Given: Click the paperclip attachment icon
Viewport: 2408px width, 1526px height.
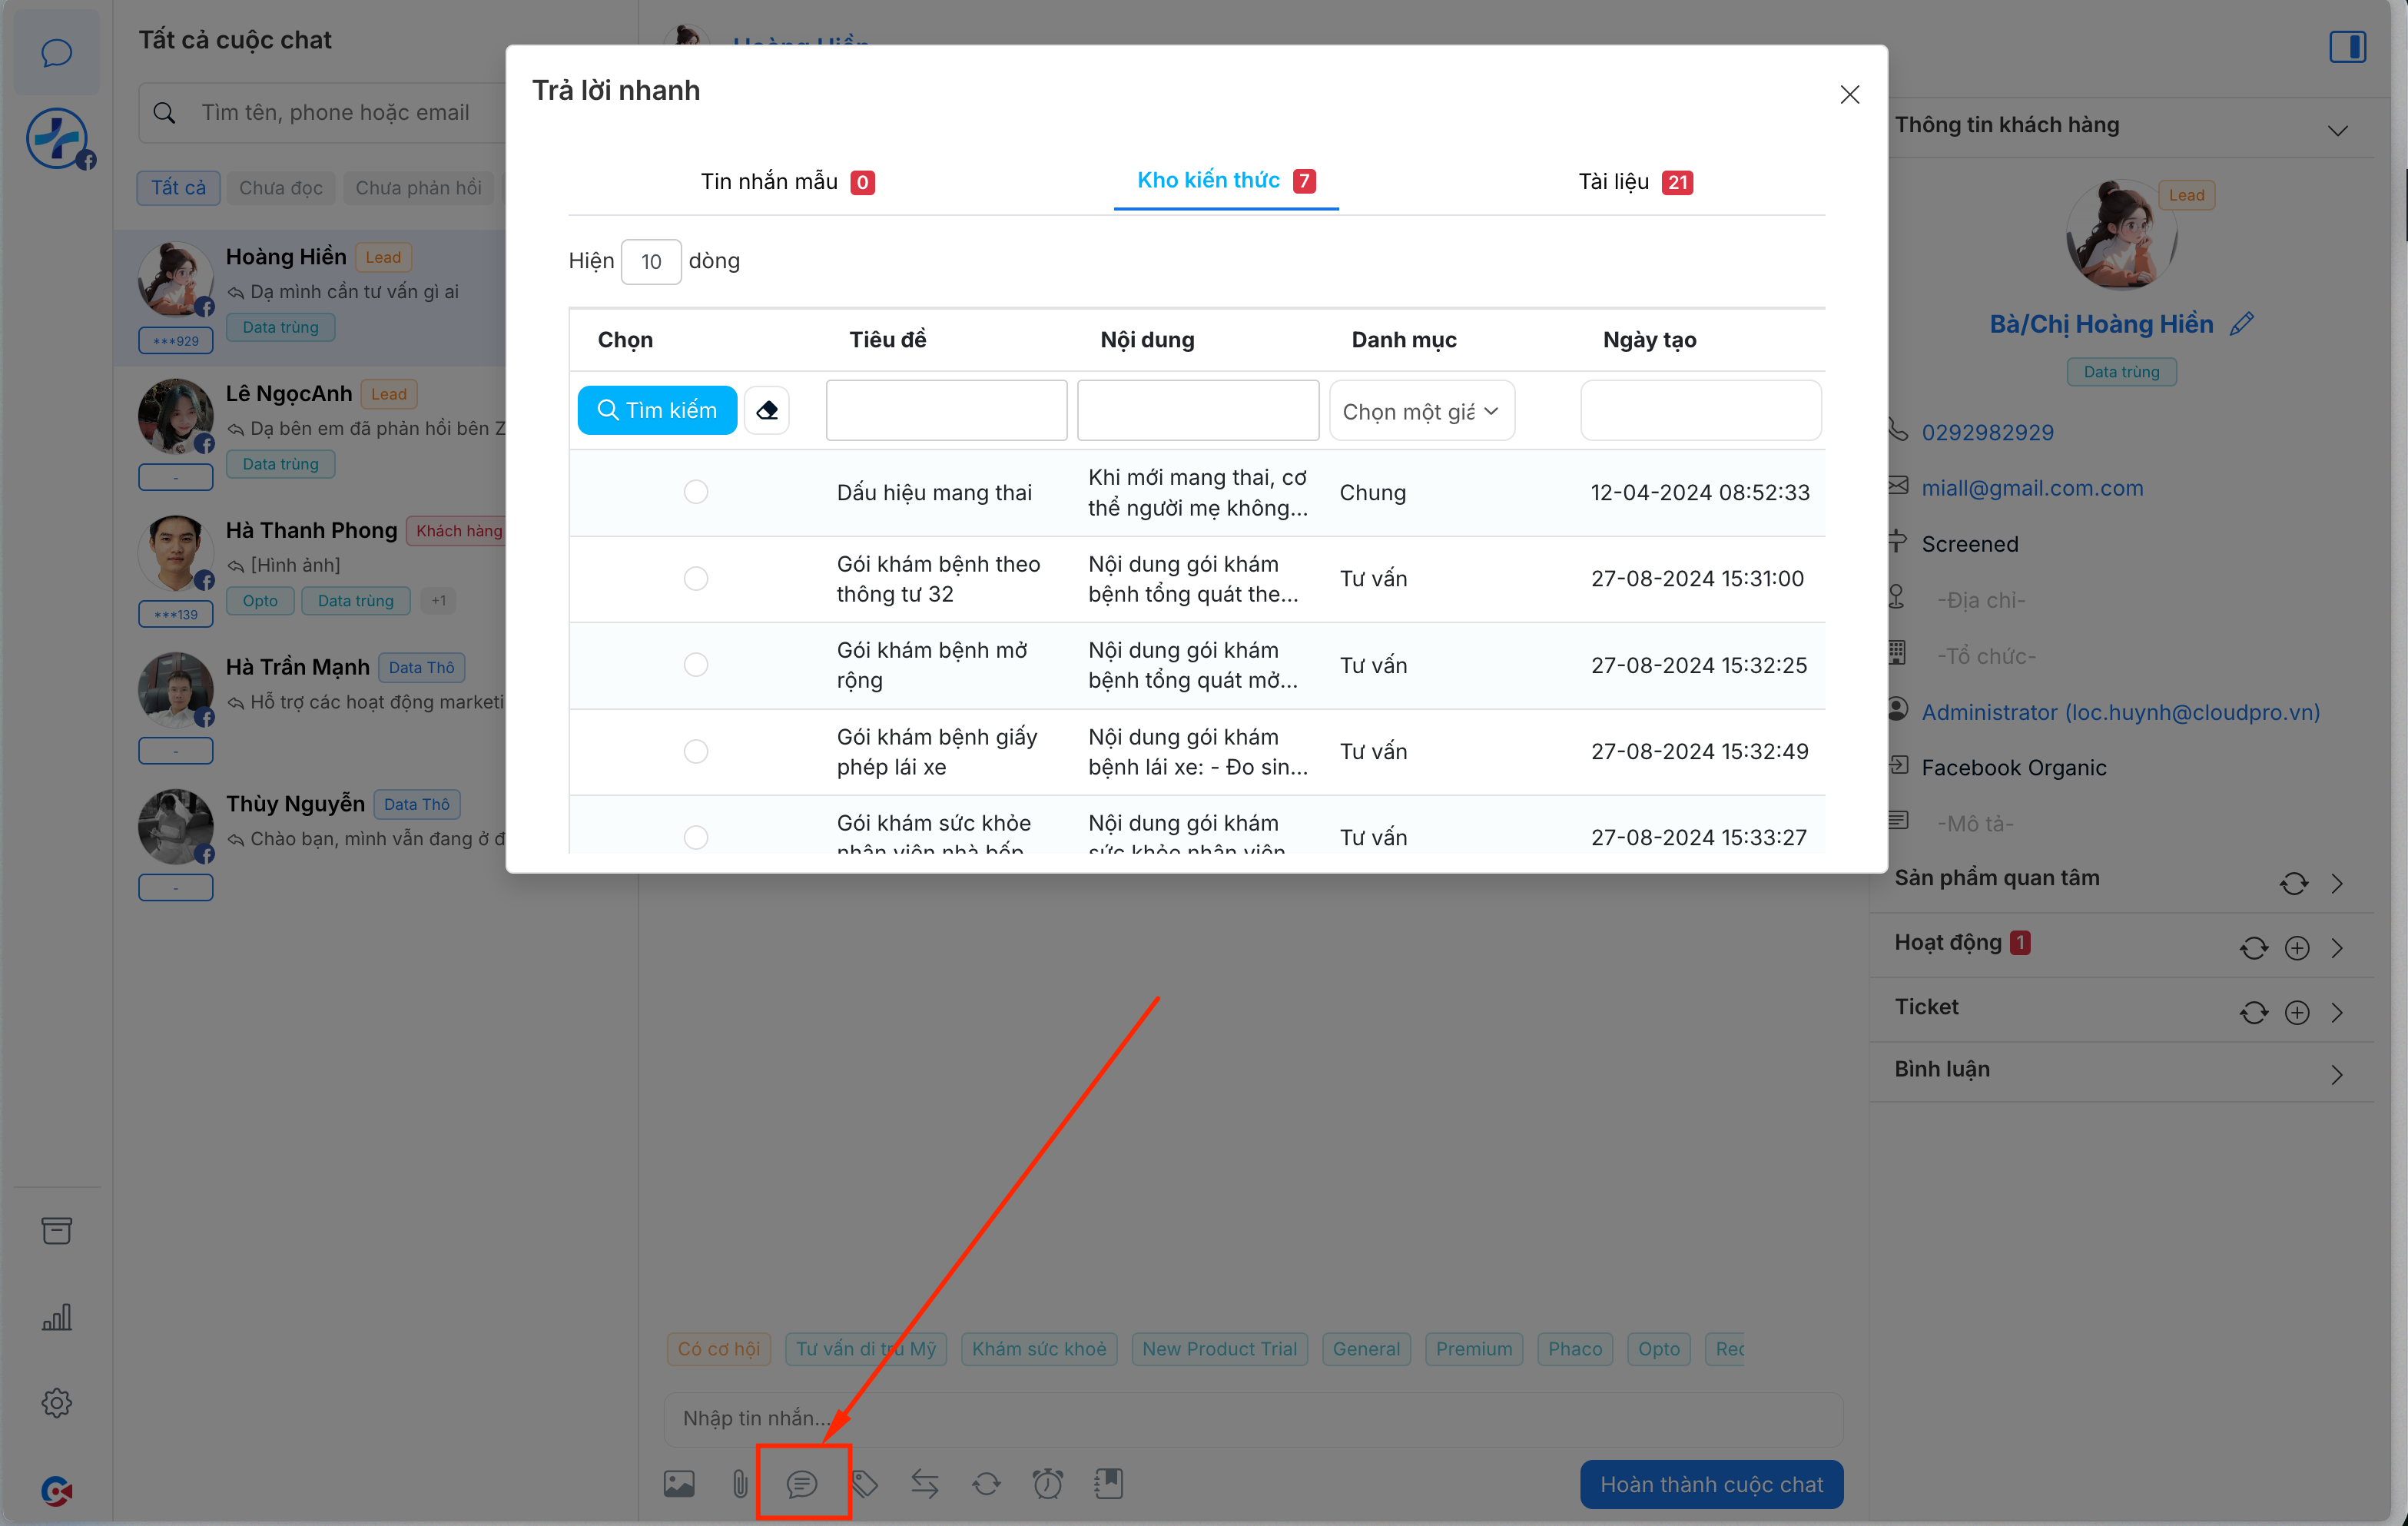Looking at the screenshot, I should point(740,1484).
